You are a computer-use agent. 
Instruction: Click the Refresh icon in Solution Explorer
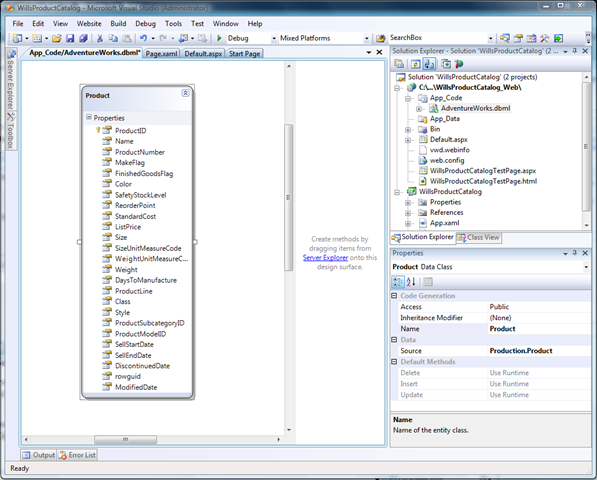(416, 64)
